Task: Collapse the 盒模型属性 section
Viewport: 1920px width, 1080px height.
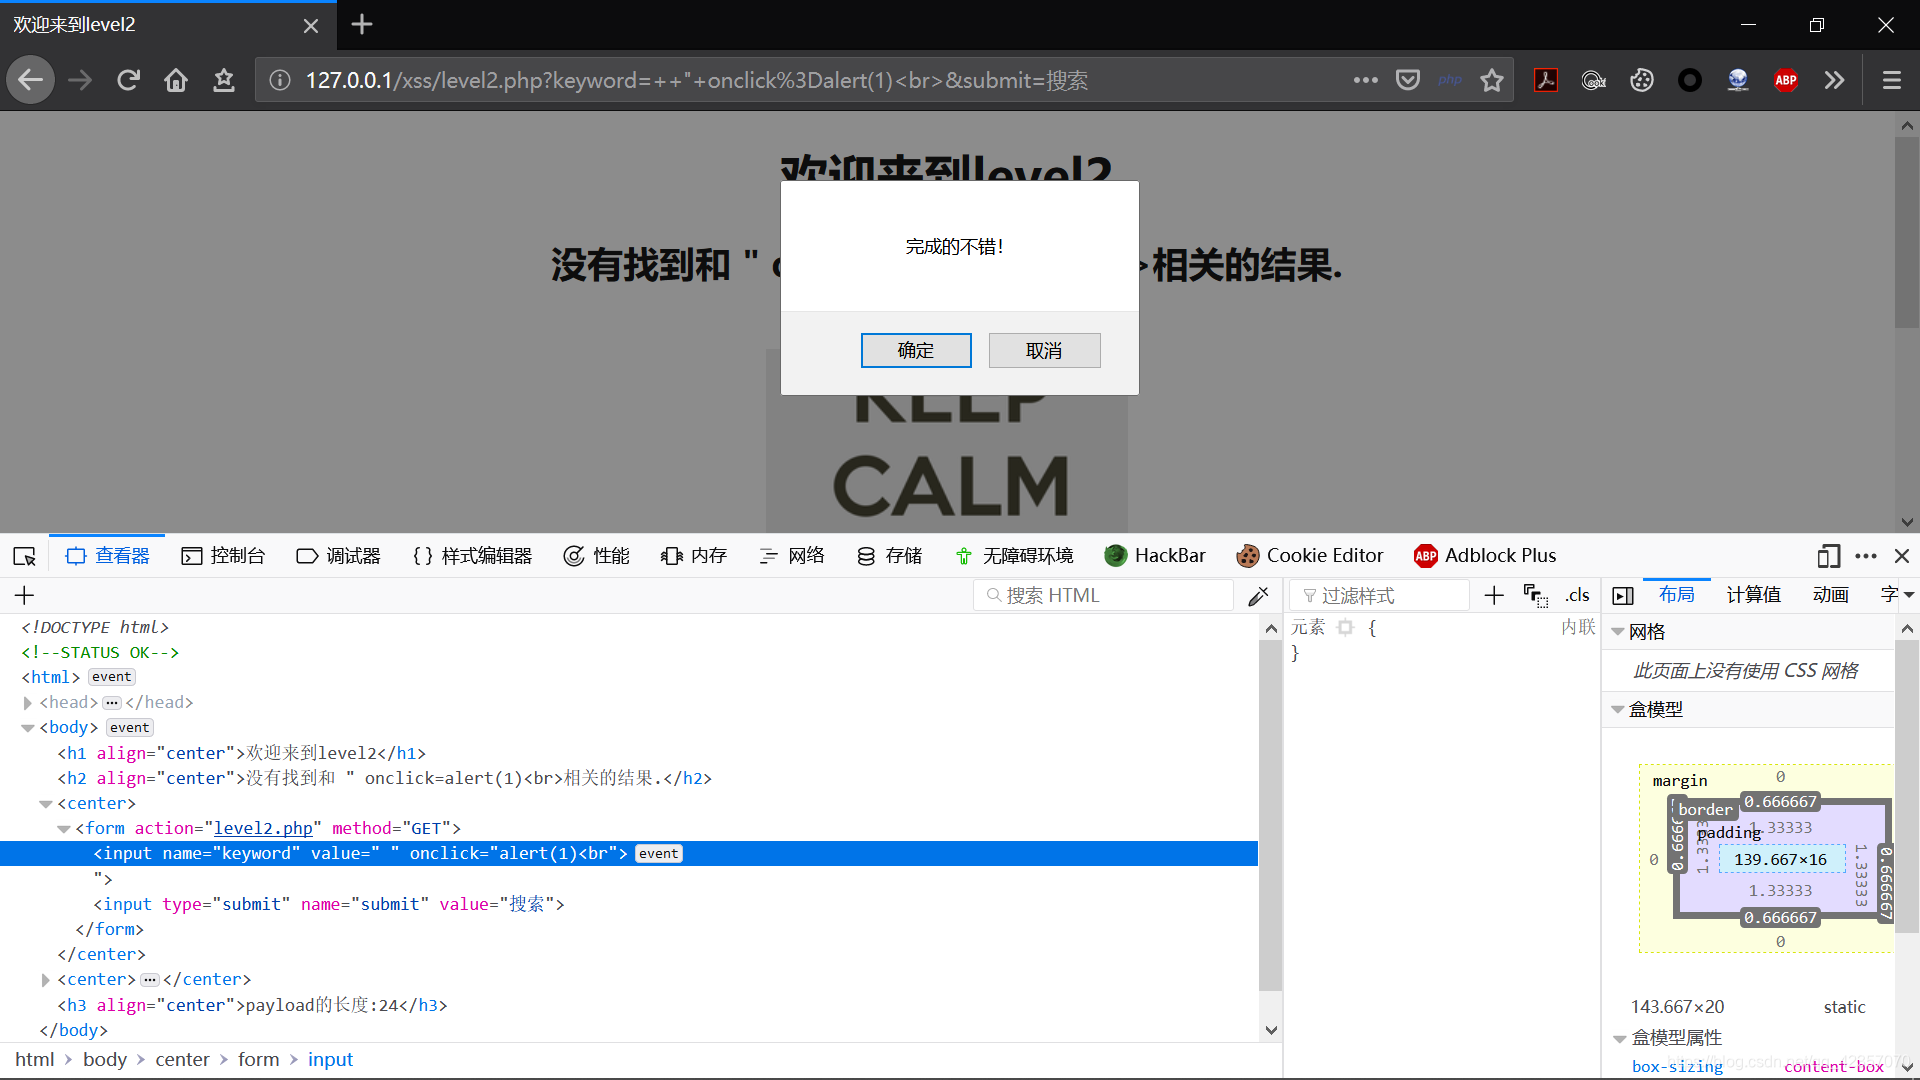Action: [x=1619, y=1039]
